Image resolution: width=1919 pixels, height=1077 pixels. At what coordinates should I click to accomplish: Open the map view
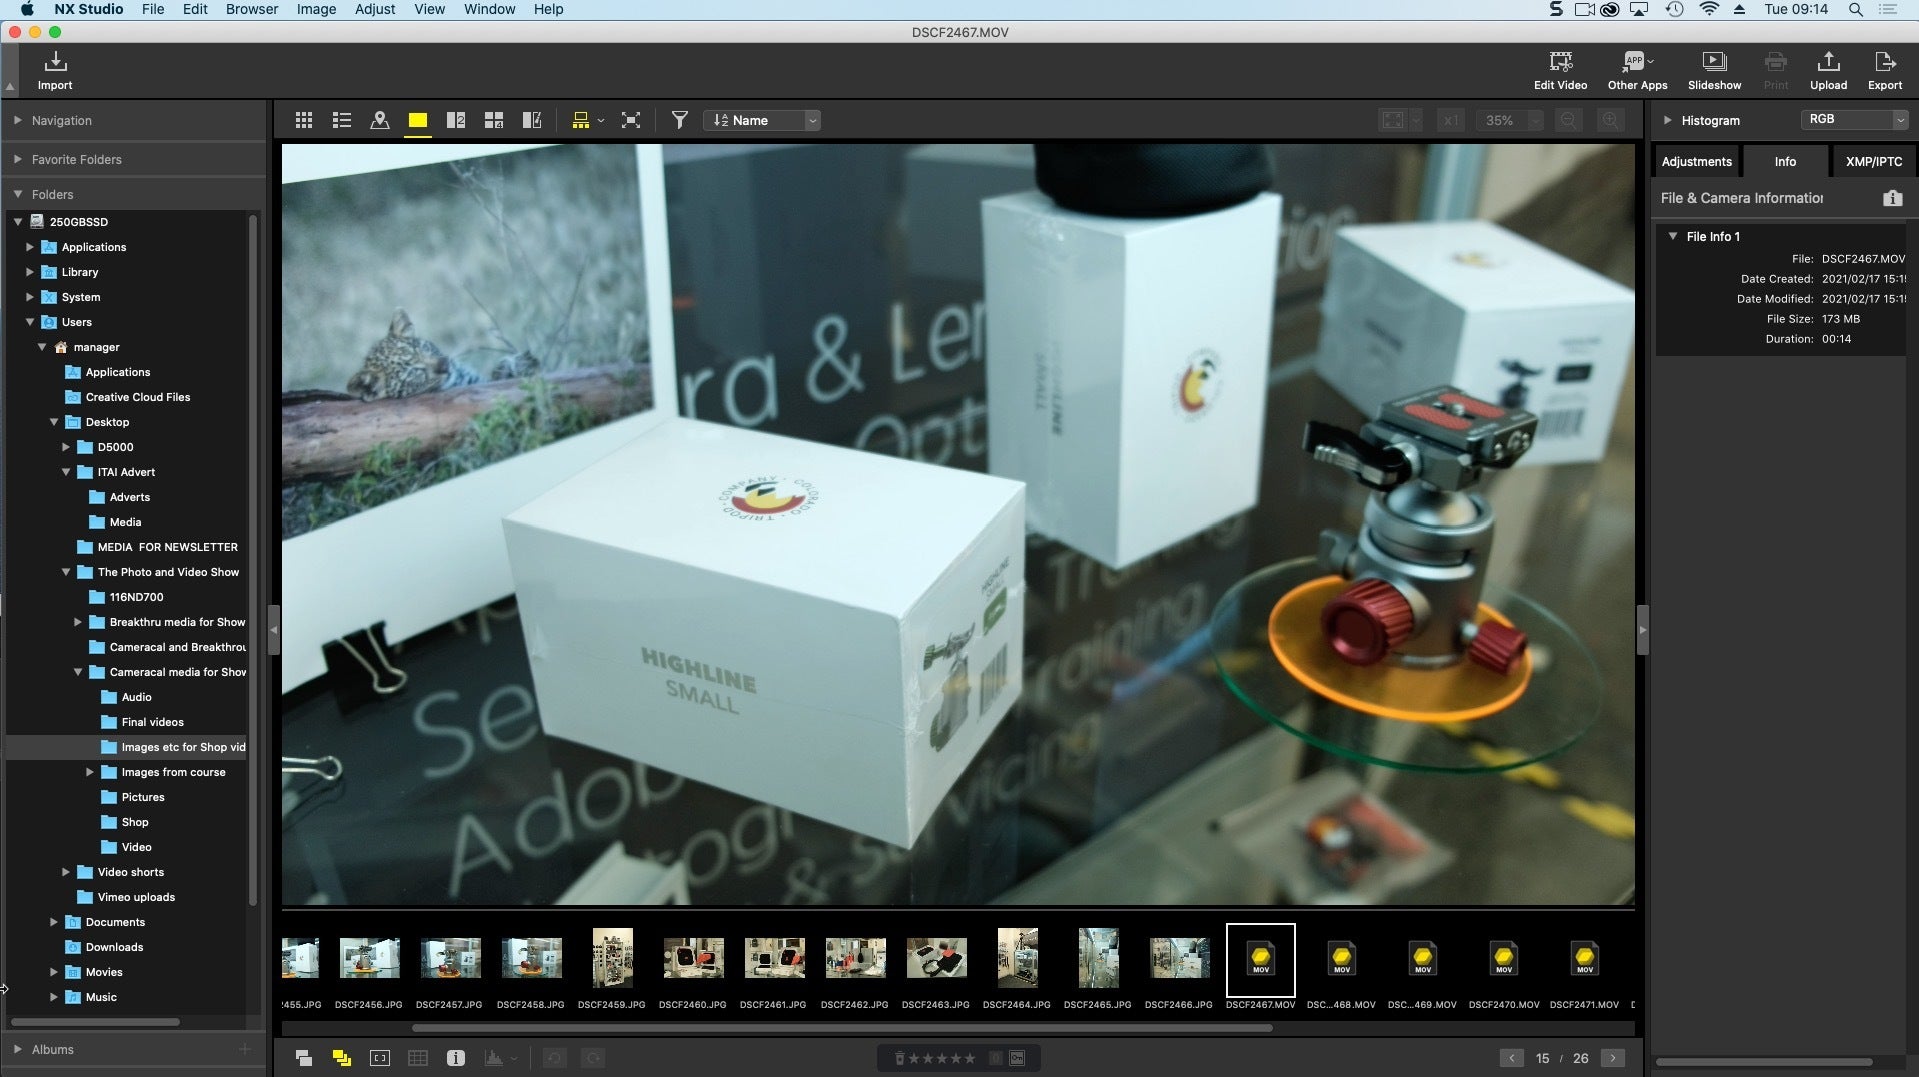tap(380, 120)
